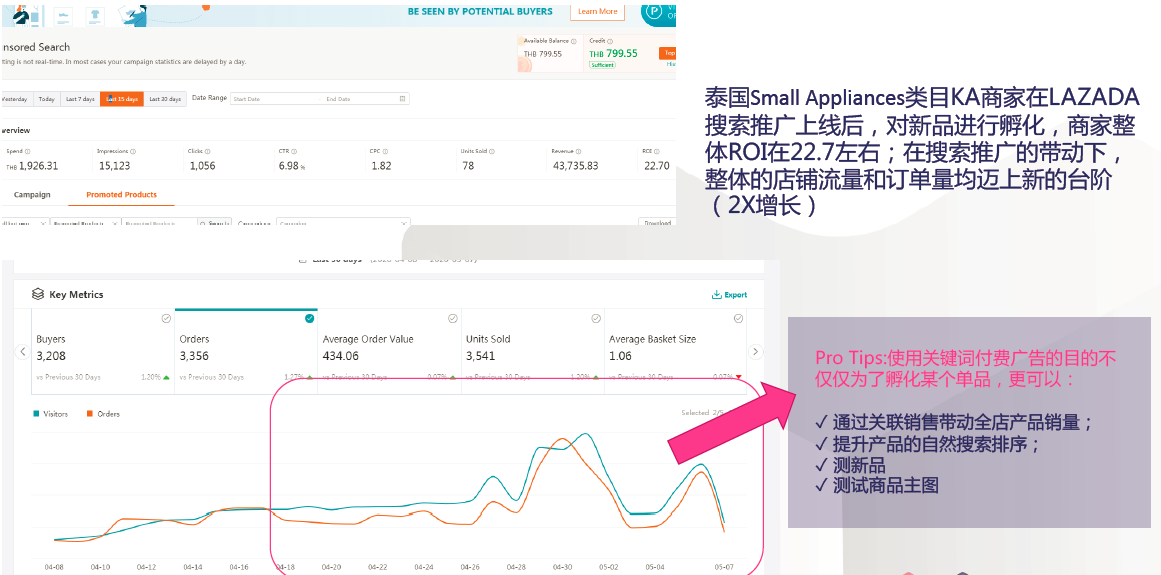Click the 3,356 orders value
Screen dimensions: 1161x575
pyautogui.click(x=195, y=356)
